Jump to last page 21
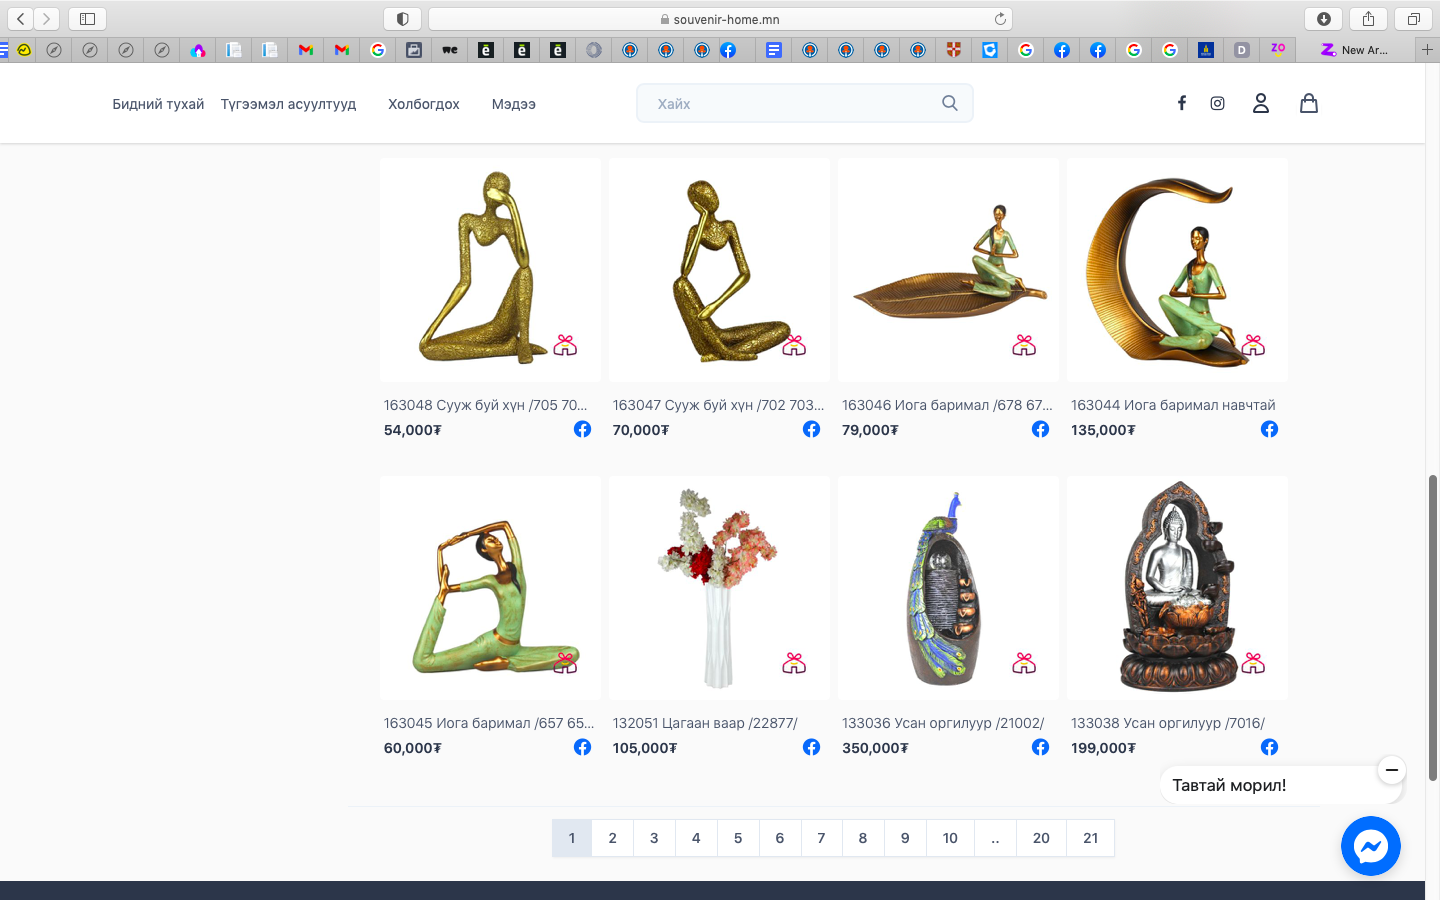1440x900 pixels. tap(1090, 838)
